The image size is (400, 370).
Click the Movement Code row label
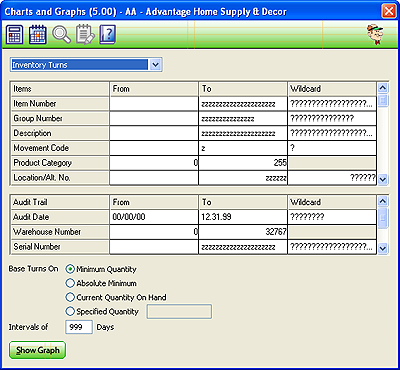pyautogui.click(x=60, y=148)
